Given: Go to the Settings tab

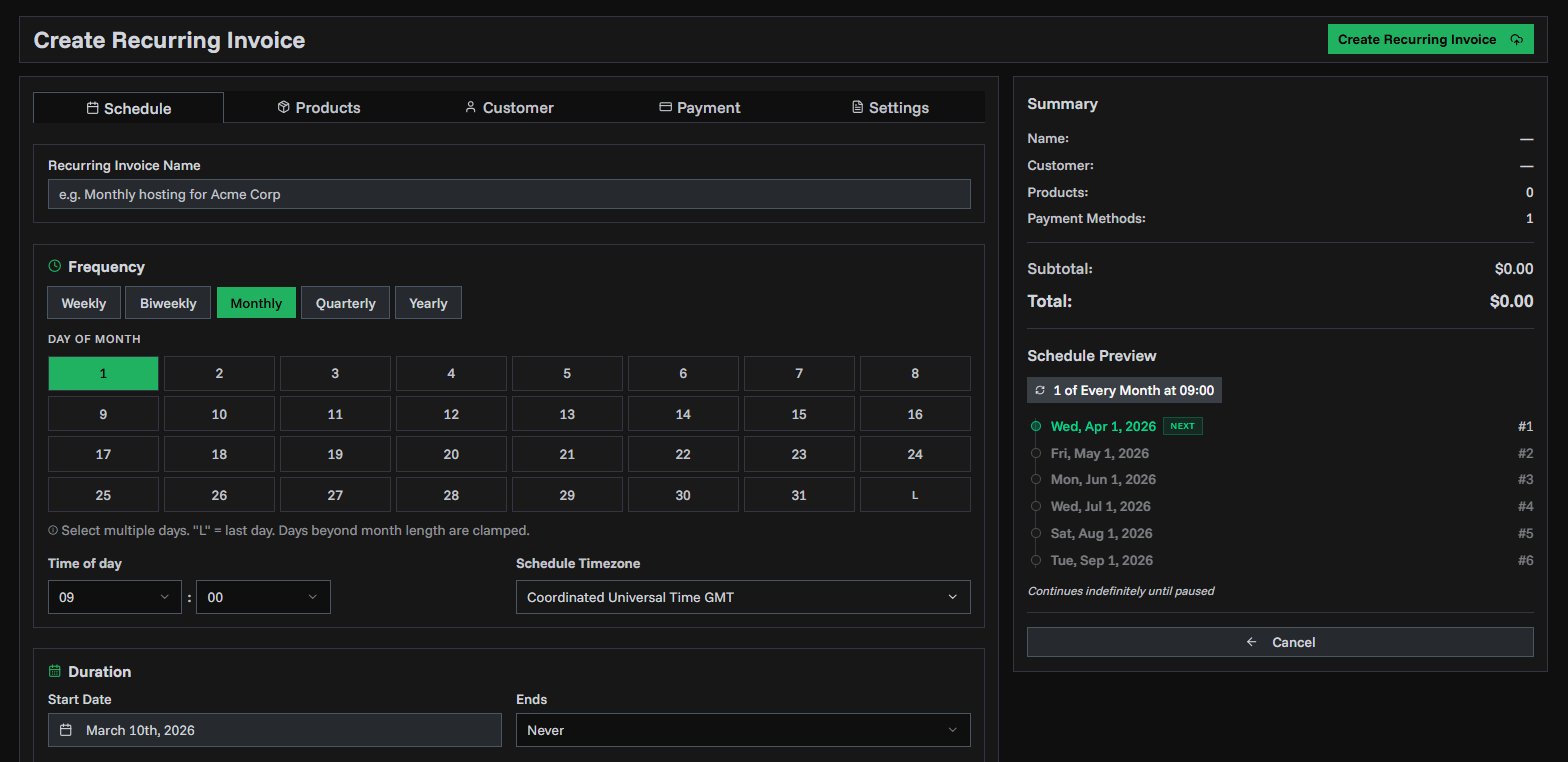Looking at the screenshot, I should [889, 108].
